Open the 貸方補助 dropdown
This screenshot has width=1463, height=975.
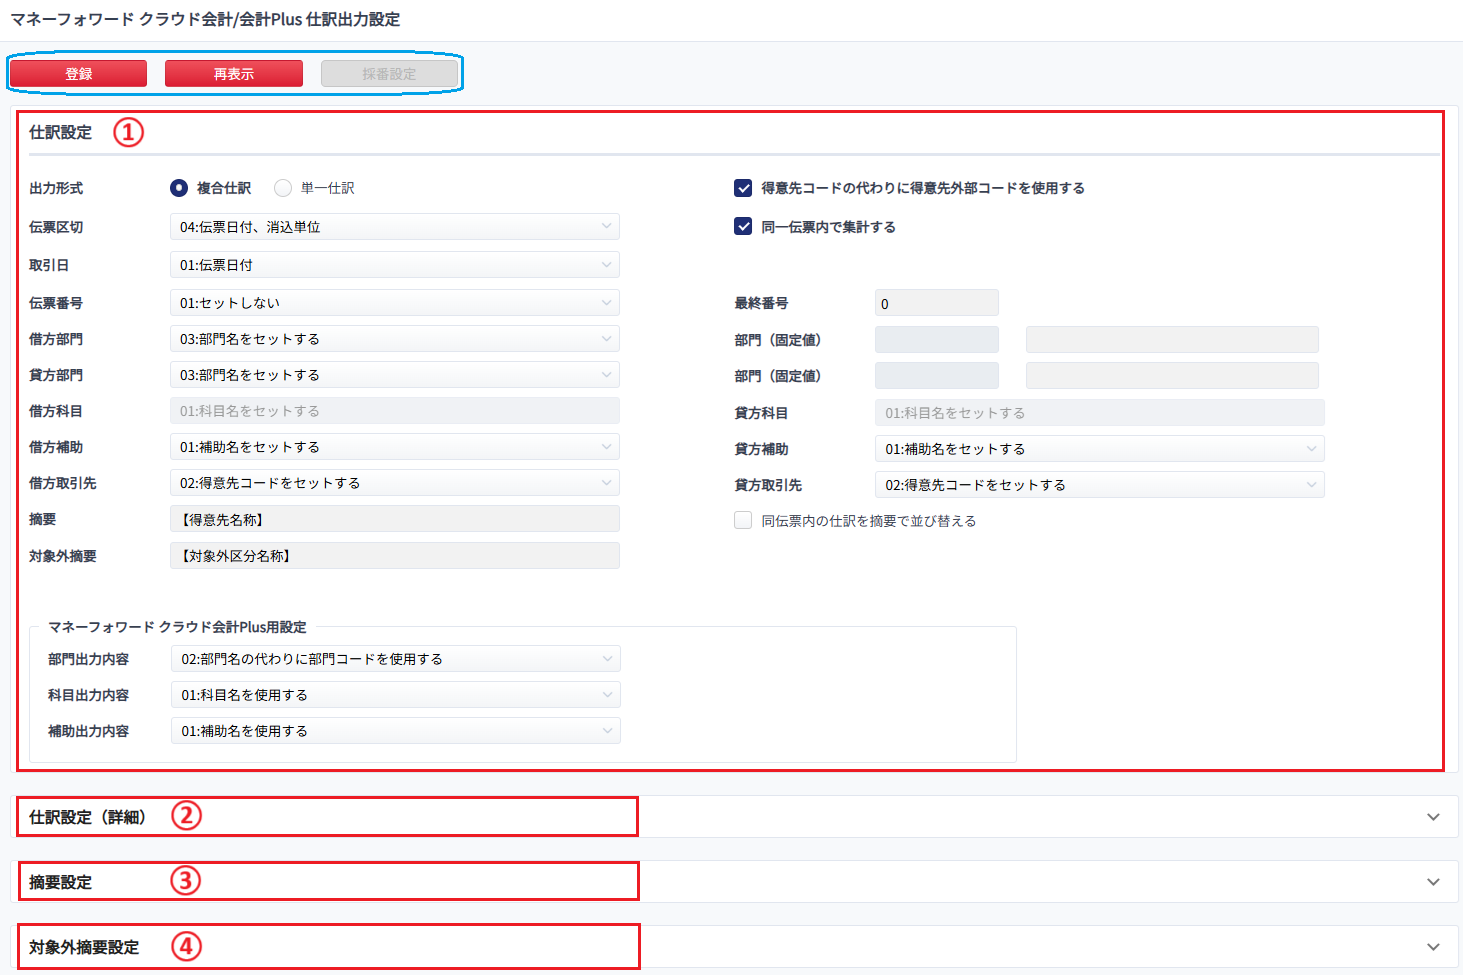(1100, 449)
